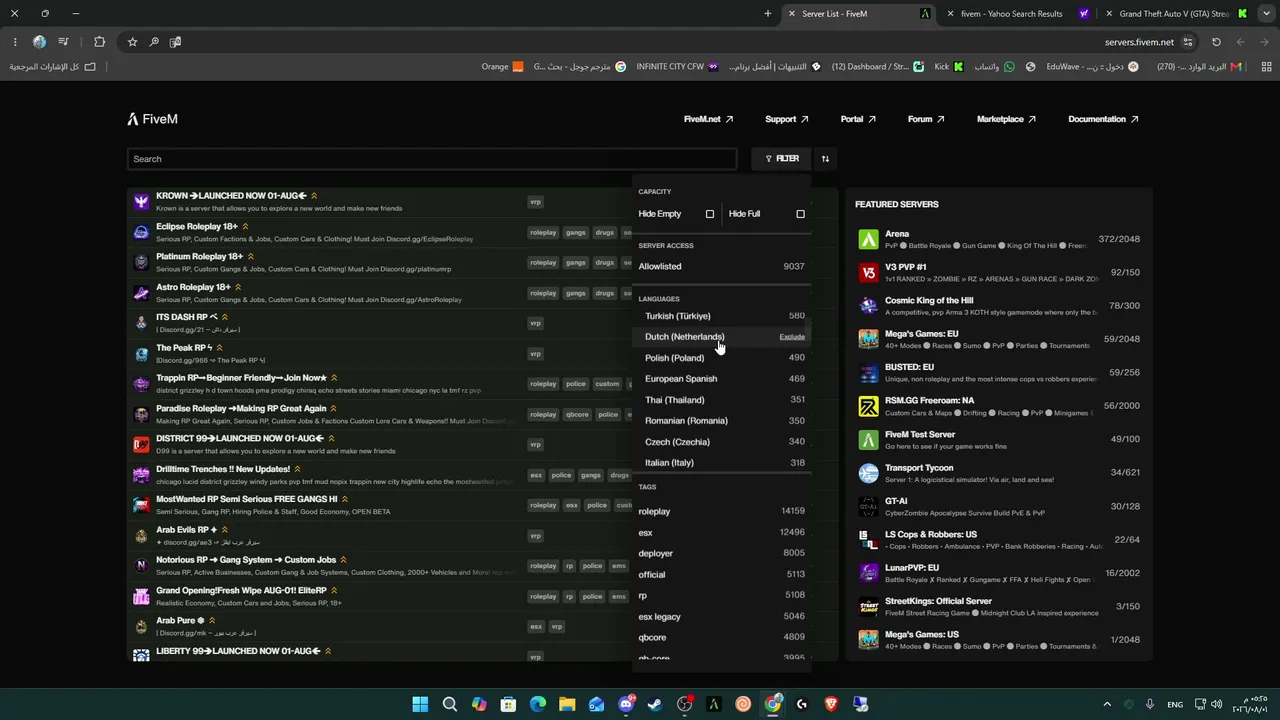
Task: Click the FiveM logo in the page header
Action: point(152,119)
